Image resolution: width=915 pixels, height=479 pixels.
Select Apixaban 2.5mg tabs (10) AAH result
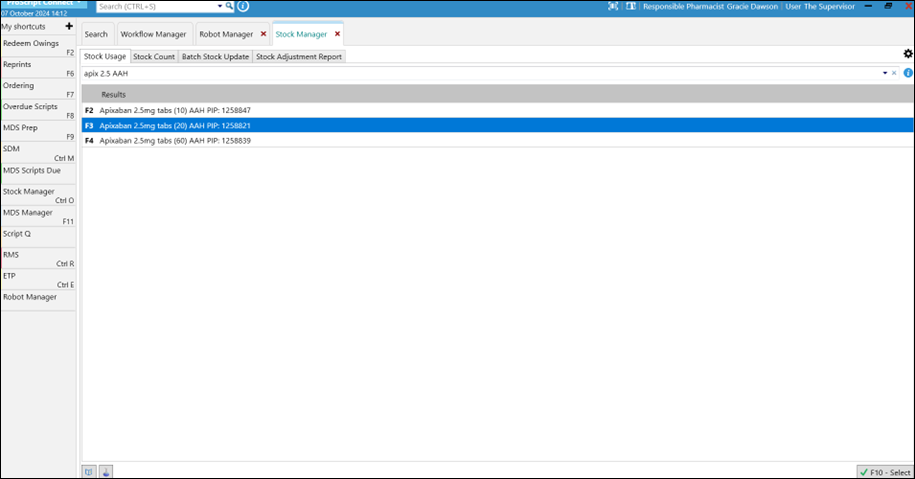click(x=497, y=110)
